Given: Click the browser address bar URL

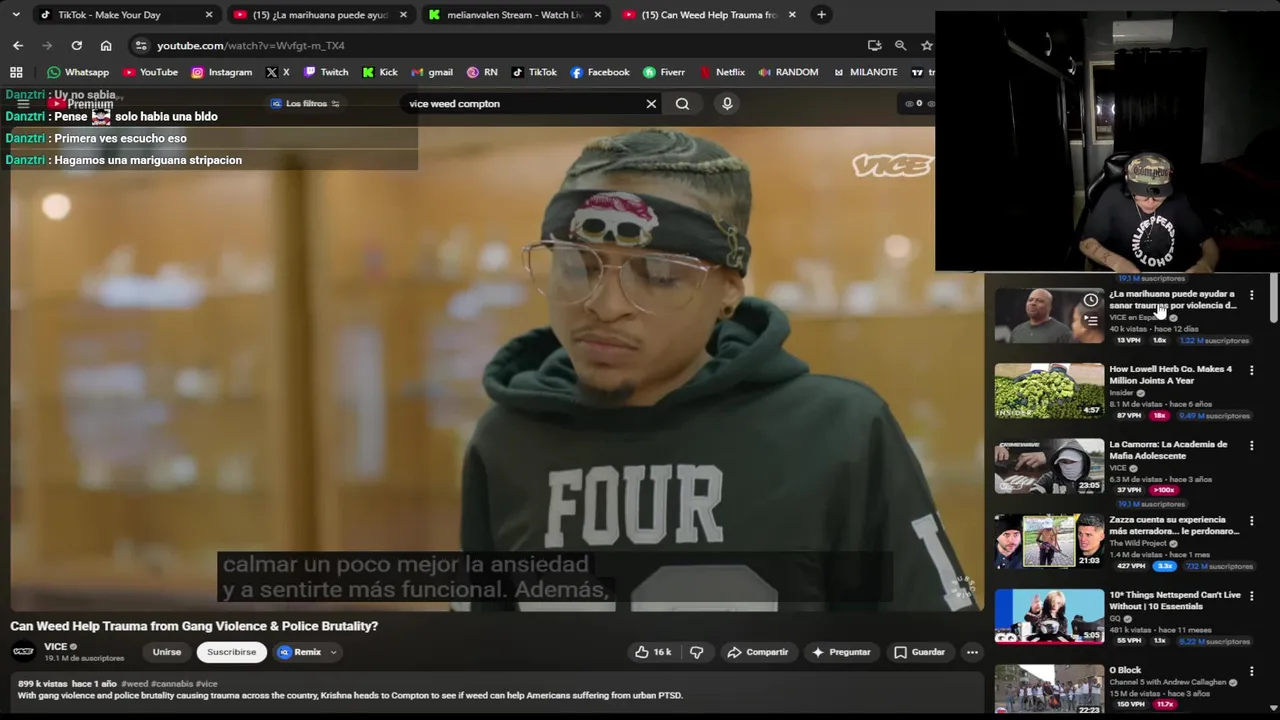Looking at the screenshot, I should 251,45.
